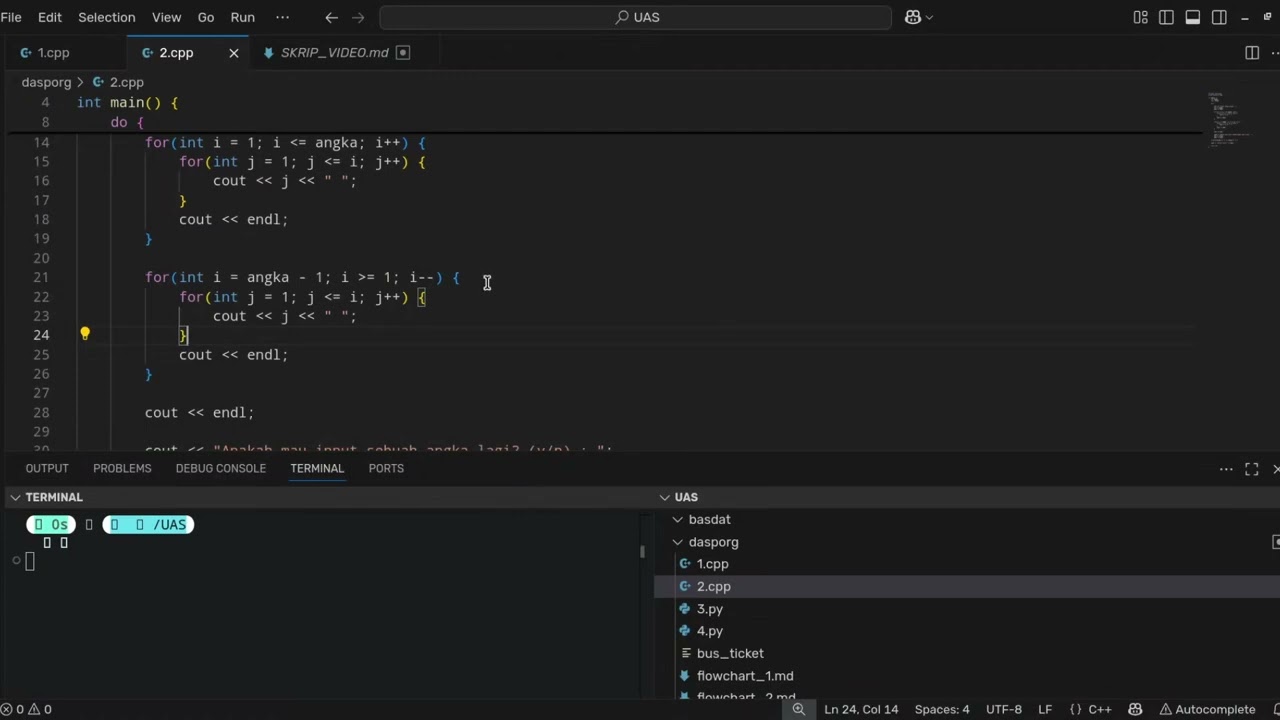The image size is (1280, 720).
Task: Go back with navigation arrow
Action: click(332, 17)
